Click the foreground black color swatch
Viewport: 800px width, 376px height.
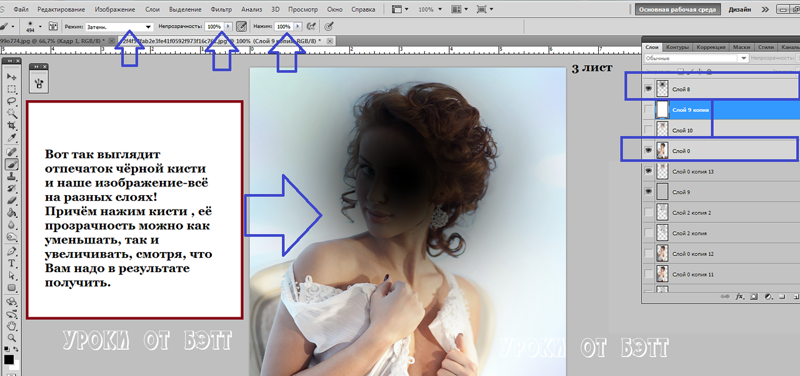click(9, 359)
